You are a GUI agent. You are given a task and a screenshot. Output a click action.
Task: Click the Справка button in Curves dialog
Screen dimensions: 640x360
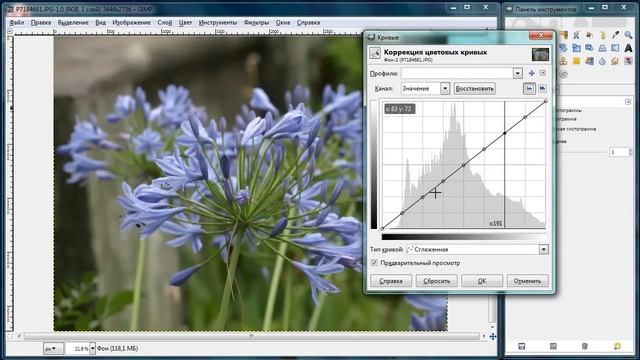391,281
